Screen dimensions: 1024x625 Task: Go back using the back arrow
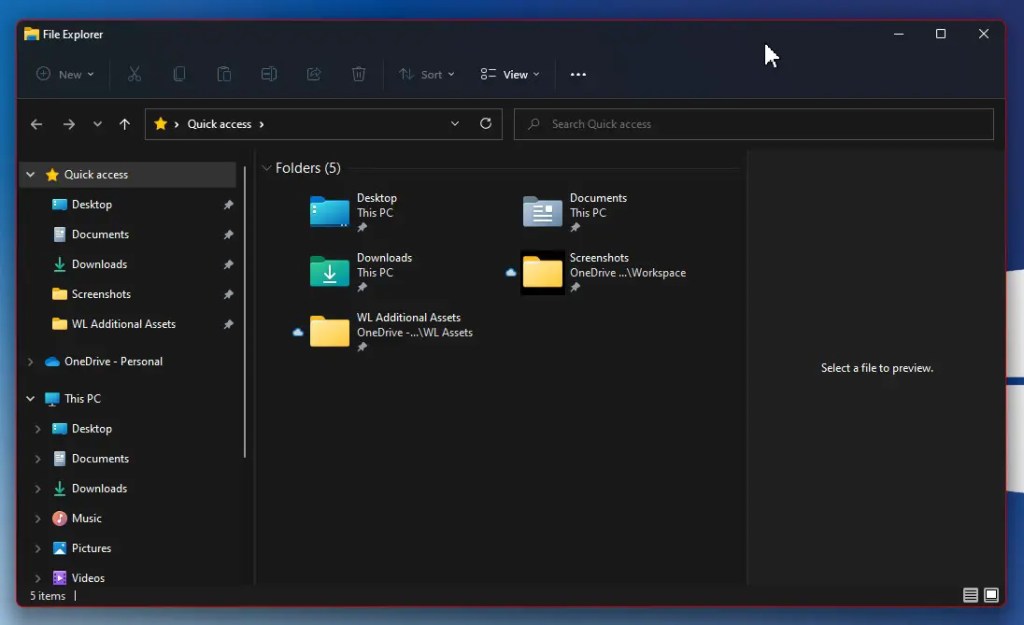pos(36,123)
